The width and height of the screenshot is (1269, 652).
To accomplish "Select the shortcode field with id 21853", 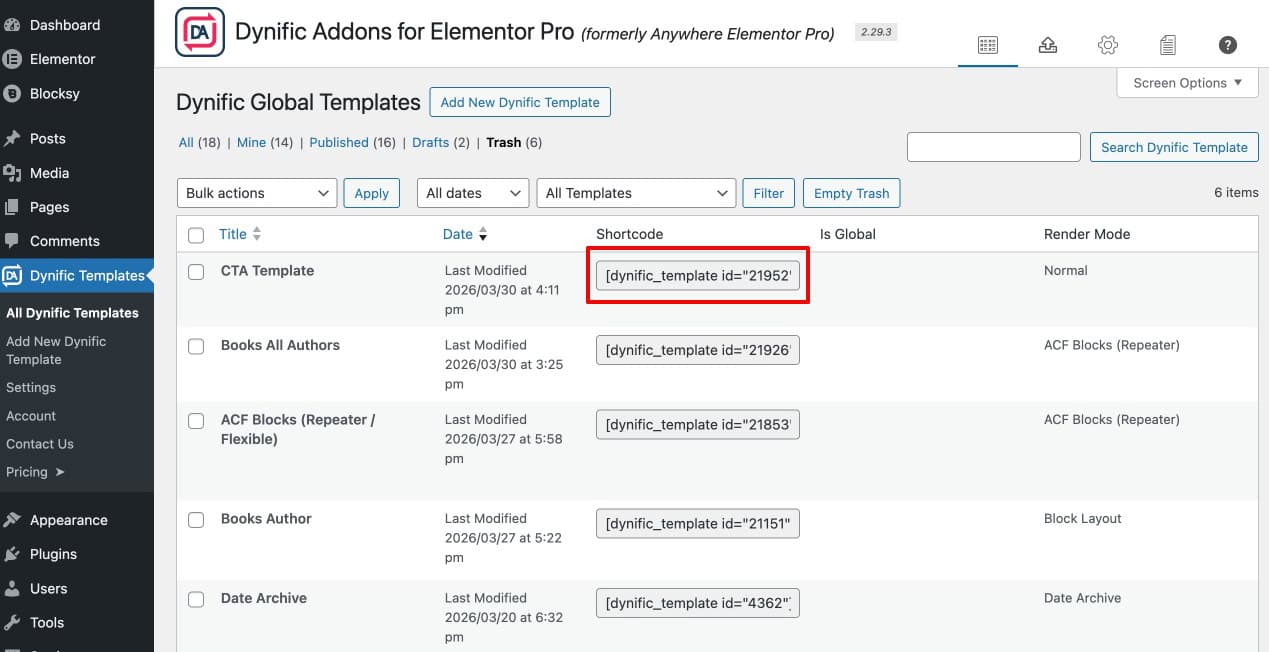I will pyautogui.click(x=698, y=425).
